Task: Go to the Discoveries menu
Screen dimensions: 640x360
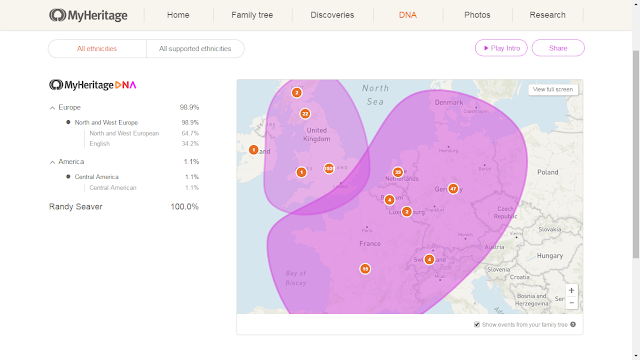Action: tap(332, 15)
